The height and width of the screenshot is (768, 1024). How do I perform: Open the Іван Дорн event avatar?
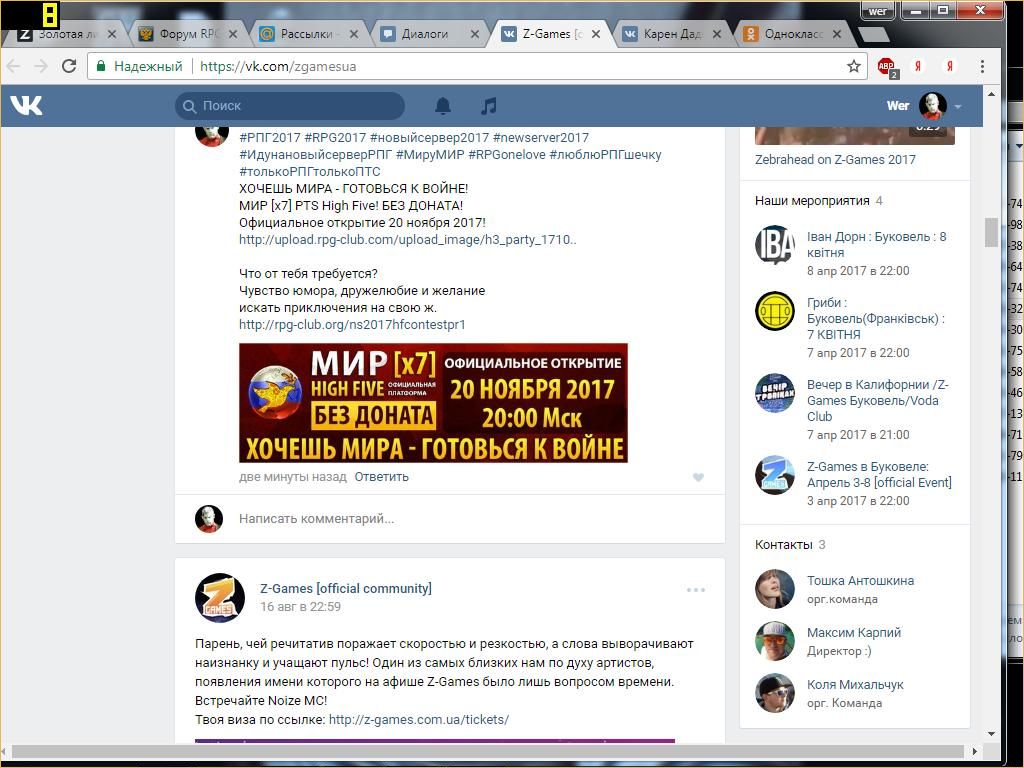click(775, 245)
